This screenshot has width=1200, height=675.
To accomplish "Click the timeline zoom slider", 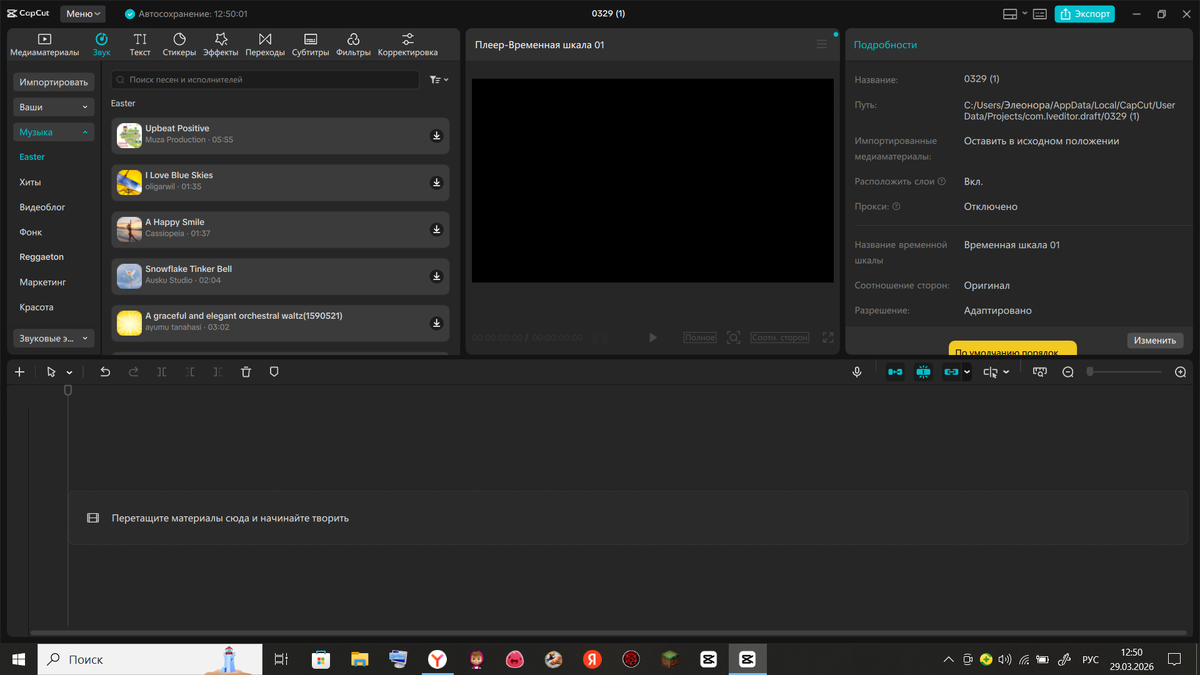I will coord(1125,372).
